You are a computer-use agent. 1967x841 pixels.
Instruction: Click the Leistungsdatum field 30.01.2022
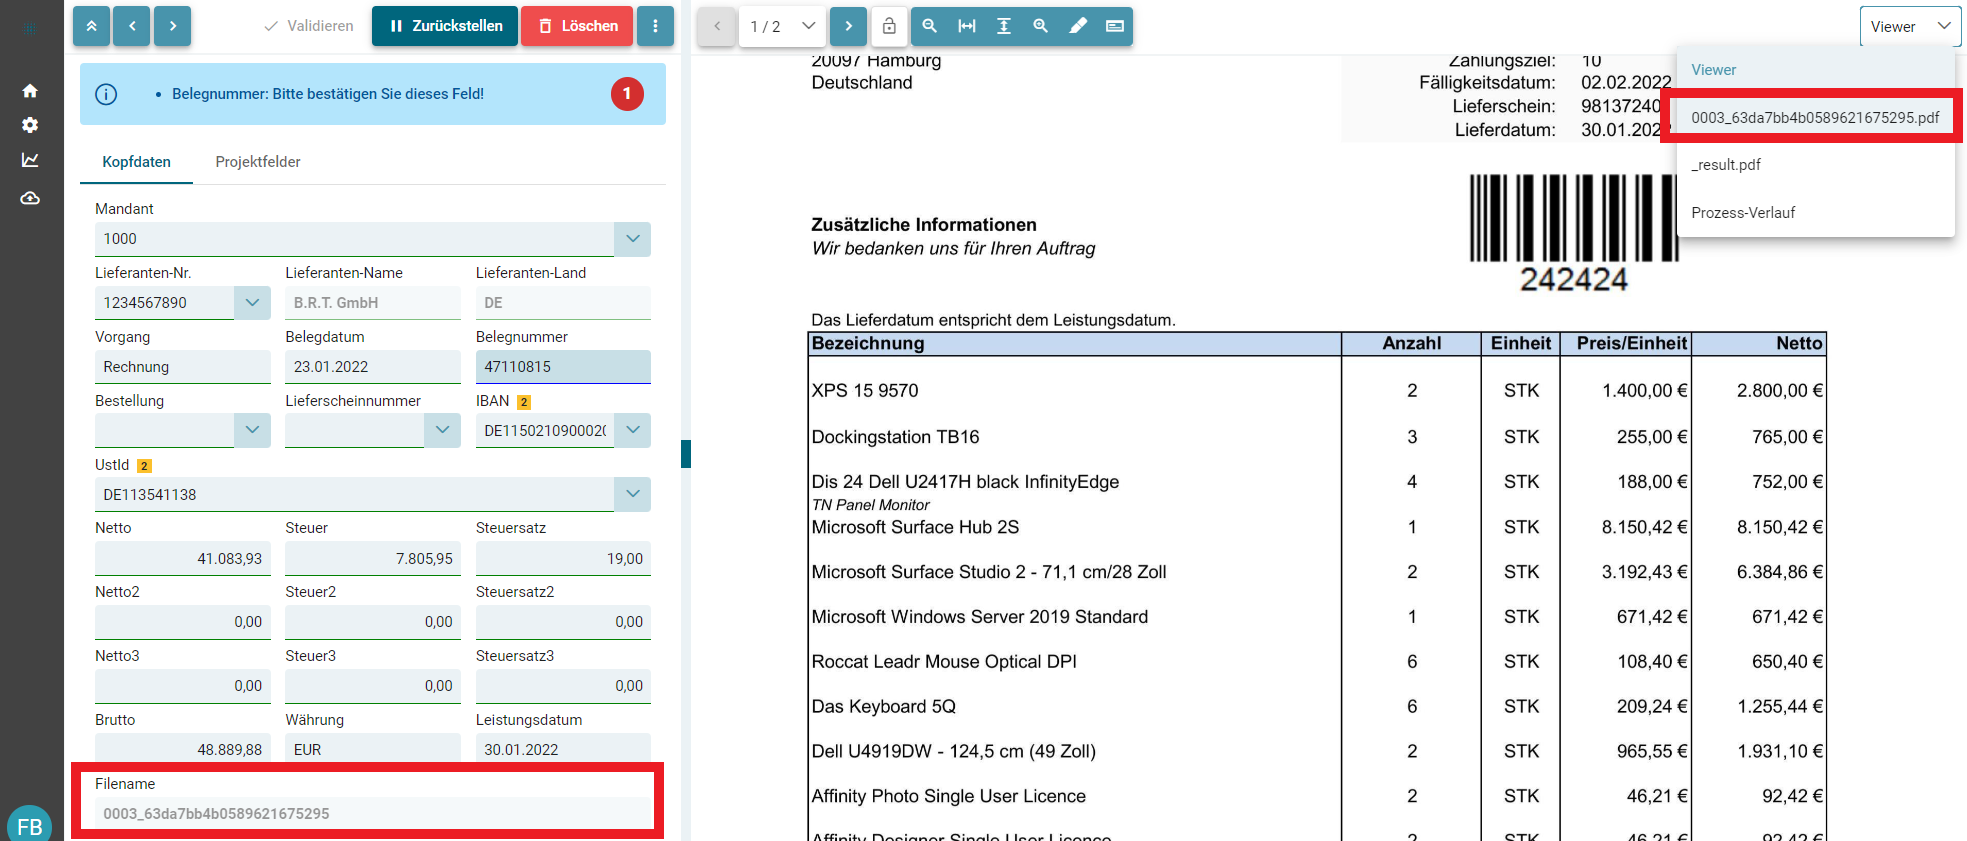point(563,749)
